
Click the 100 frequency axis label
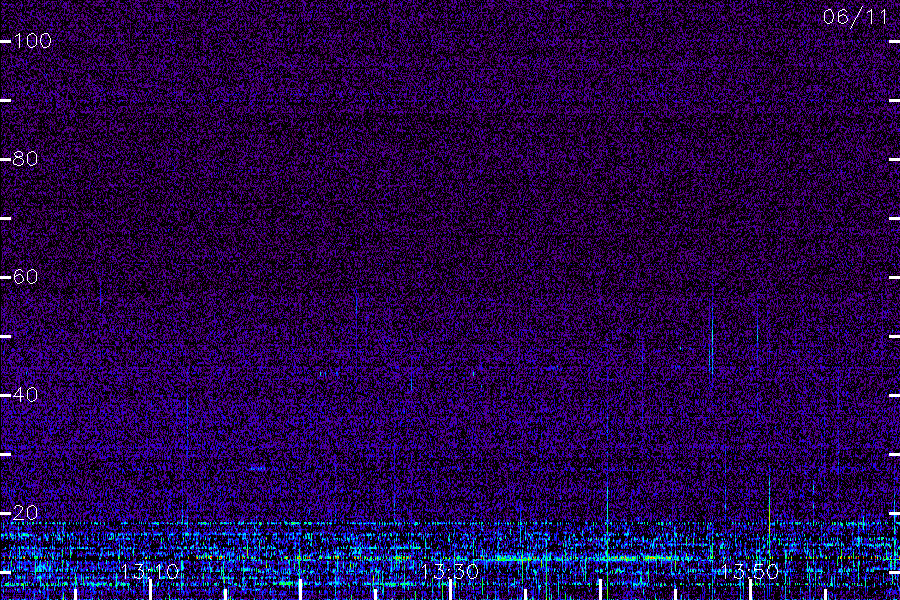[x=32, y=41]
